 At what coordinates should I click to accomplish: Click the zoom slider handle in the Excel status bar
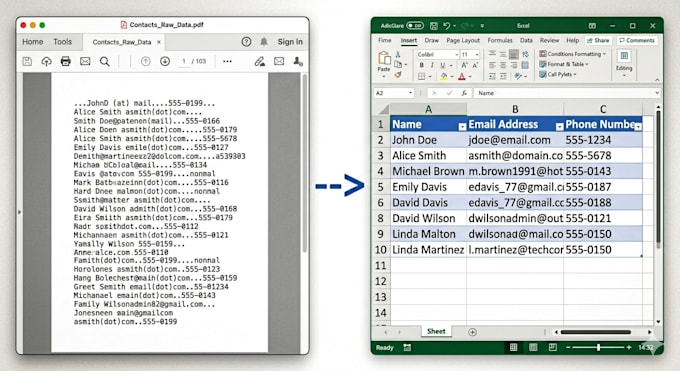point(598,347)
